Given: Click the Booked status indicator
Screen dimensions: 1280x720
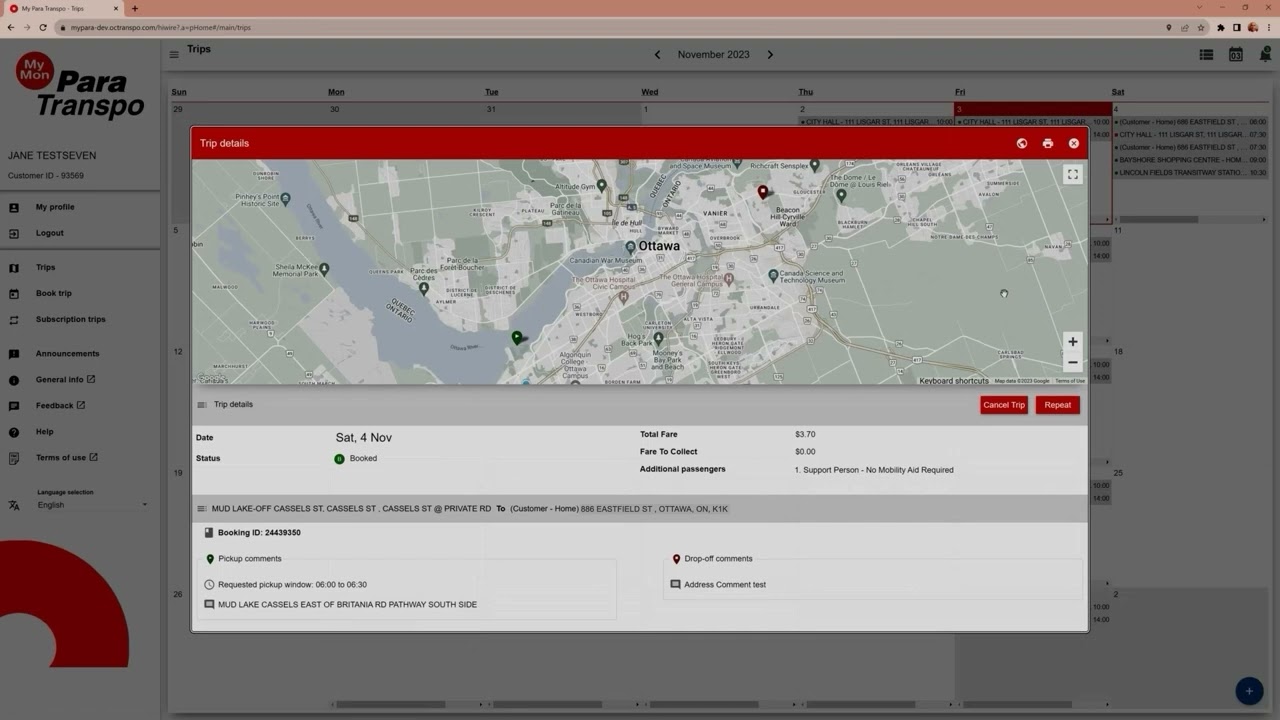Looking at the screenshot, I should pos(356,459).
